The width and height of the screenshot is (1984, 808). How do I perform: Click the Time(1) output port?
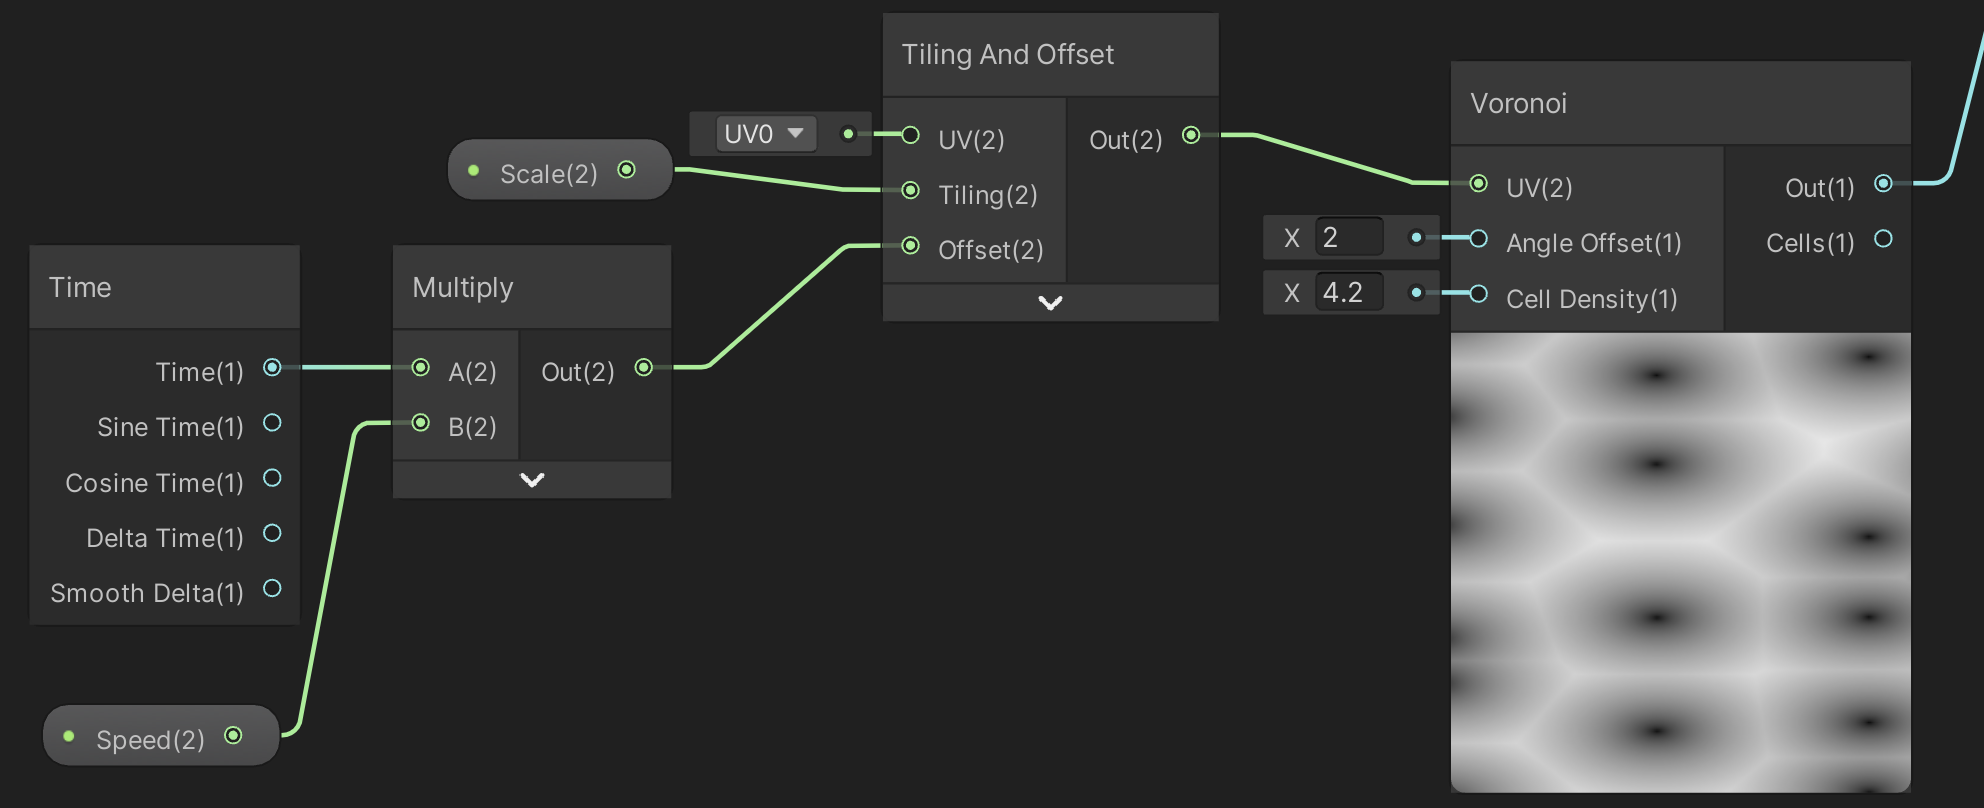point(272,368)
